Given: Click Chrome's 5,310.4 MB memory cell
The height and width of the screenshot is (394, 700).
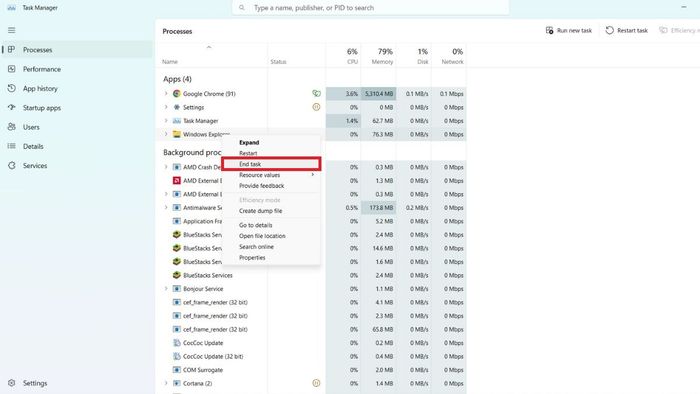Looking at the screenshot, I should click(379, 94).
